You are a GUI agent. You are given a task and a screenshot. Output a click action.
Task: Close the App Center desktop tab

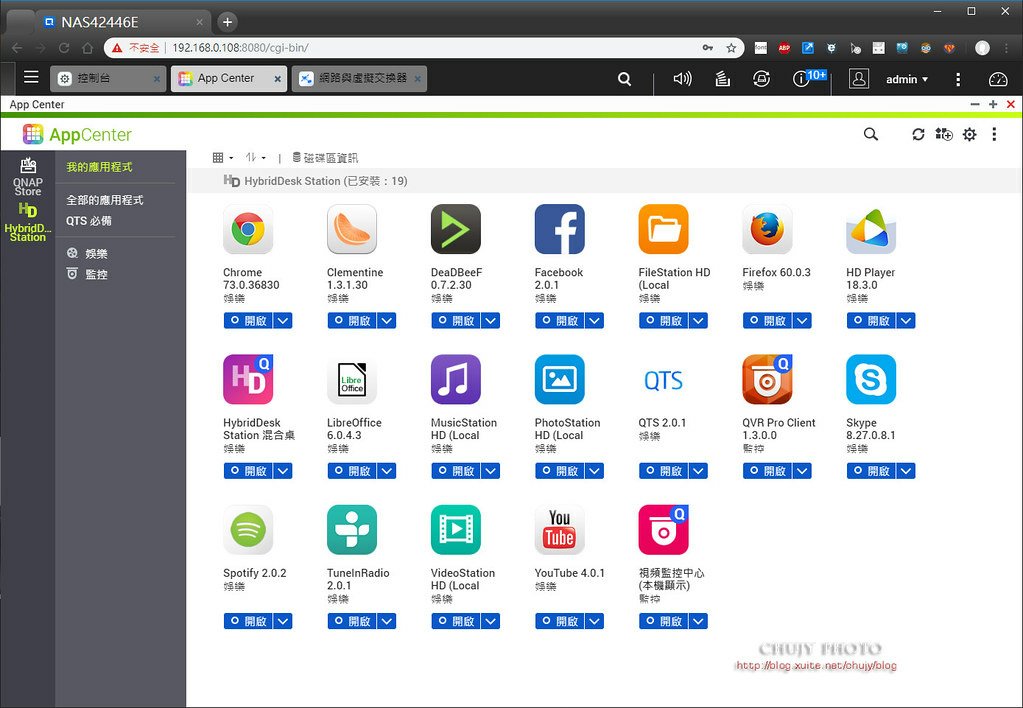277,79
